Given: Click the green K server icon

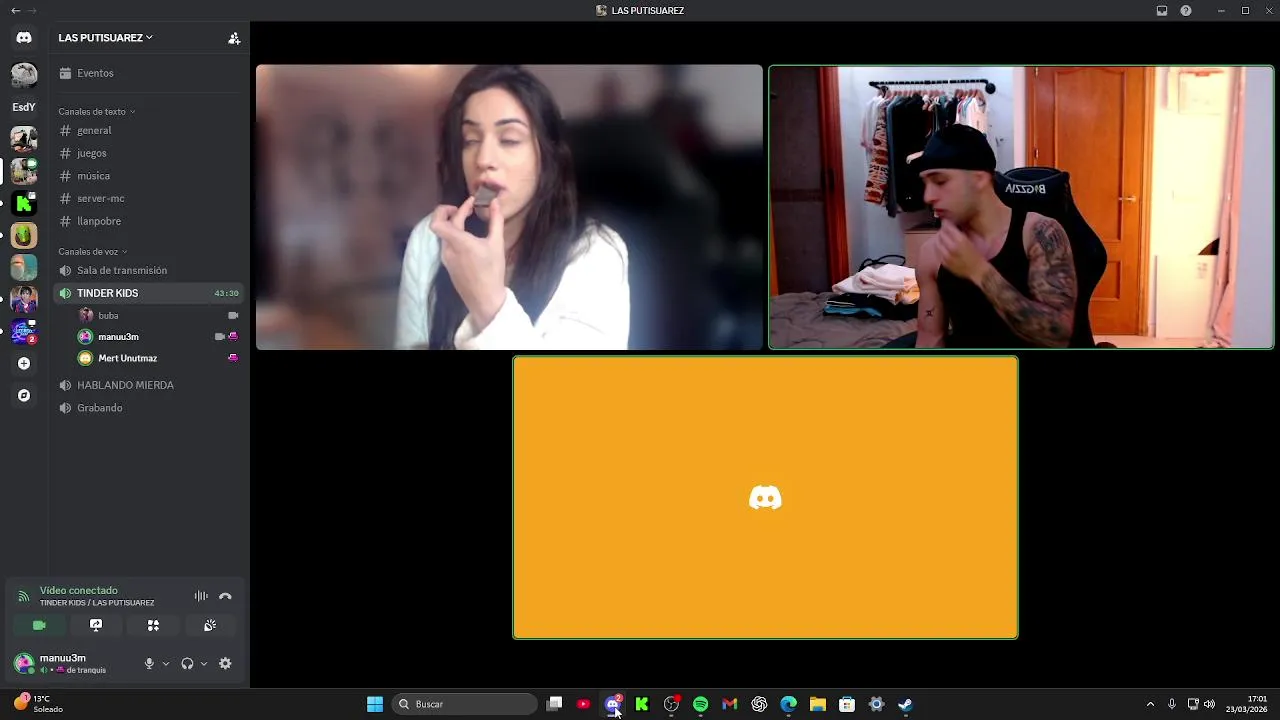Looking at the screenshot, I should pyautogui.click(x=24, y=204).
